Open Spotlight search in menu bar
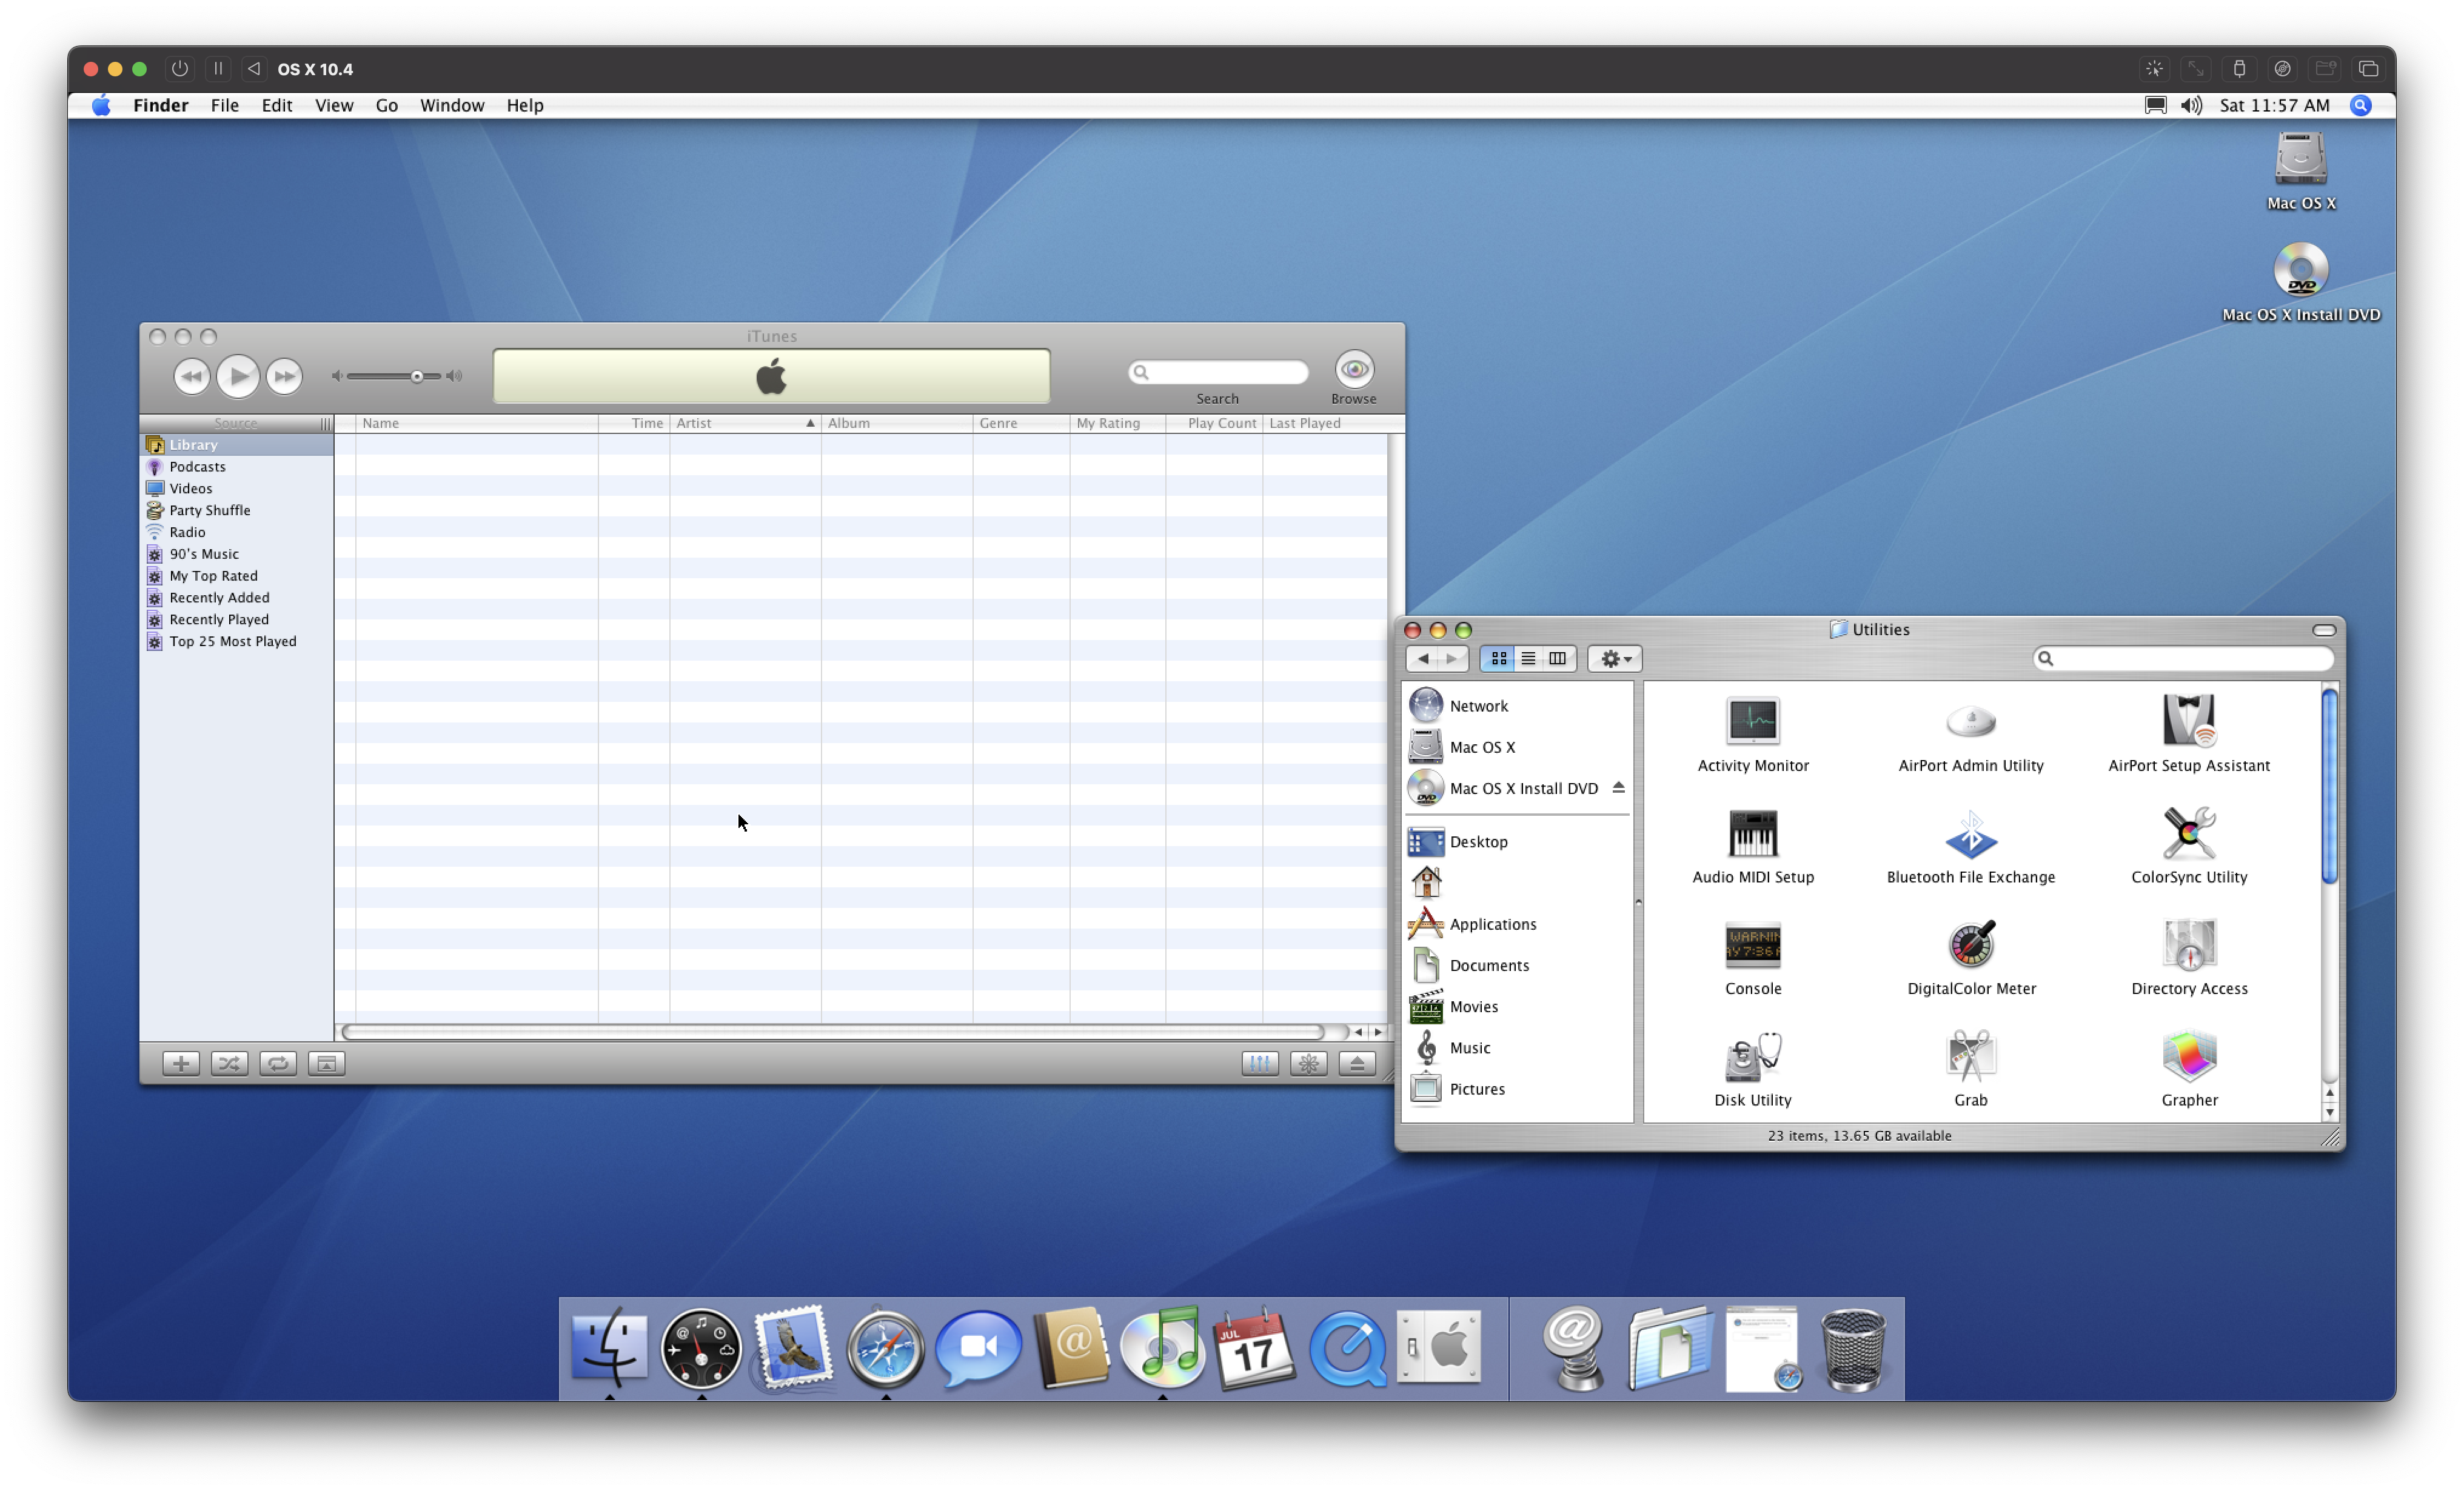Image resolution: width=2464 pixels, height=1491 pixels. click(x=2360, y=105)
